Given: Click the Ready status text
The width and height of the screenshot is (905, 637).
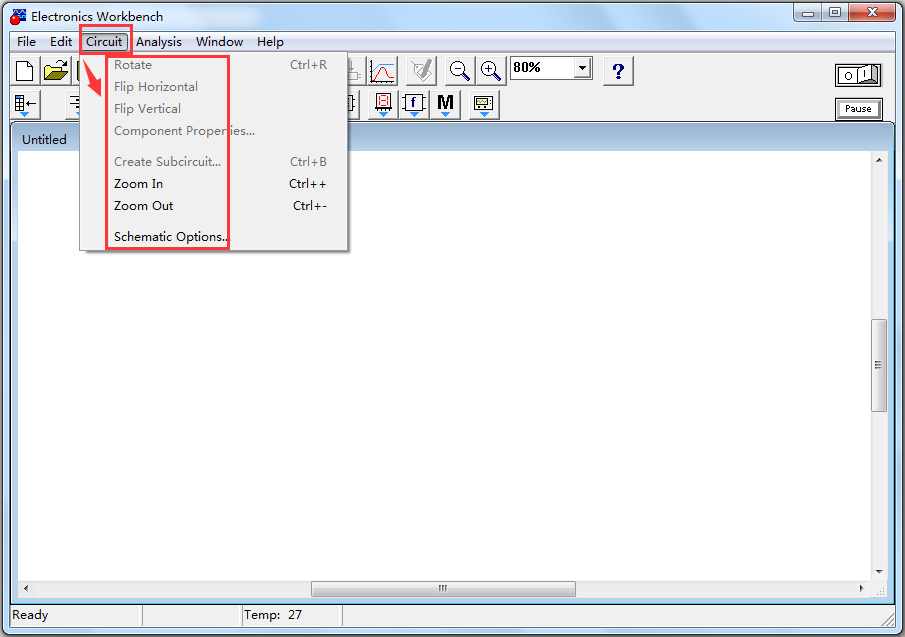Looking at the screenshot, I should tap(30, 615).
